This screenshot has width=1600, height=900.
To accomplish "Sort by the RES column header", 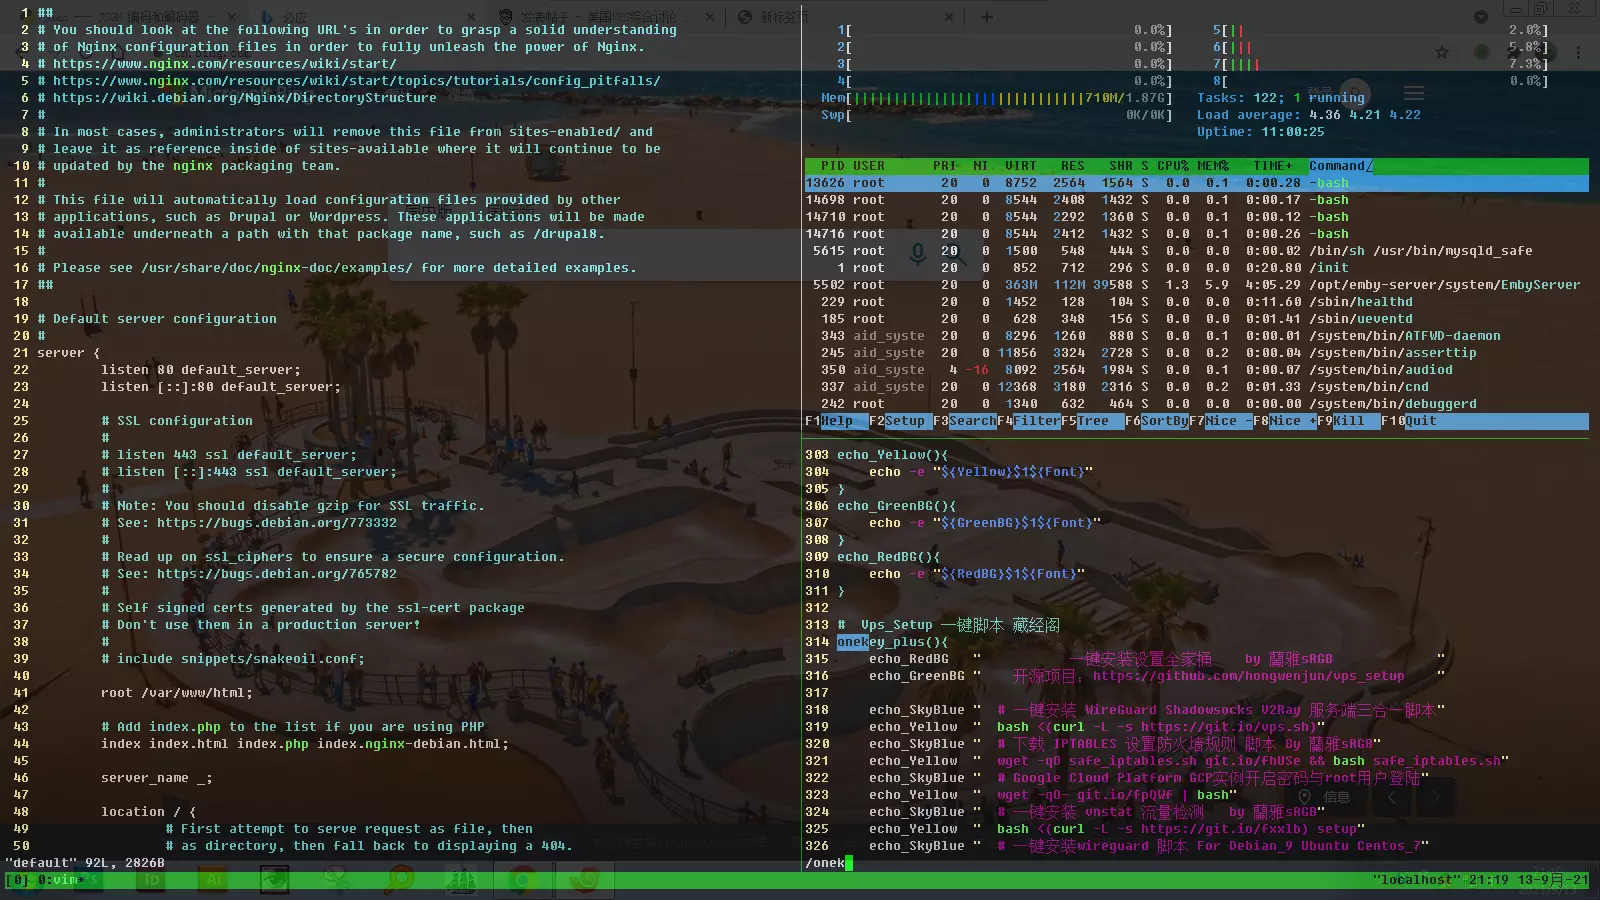I will [x=1073, y=166].
